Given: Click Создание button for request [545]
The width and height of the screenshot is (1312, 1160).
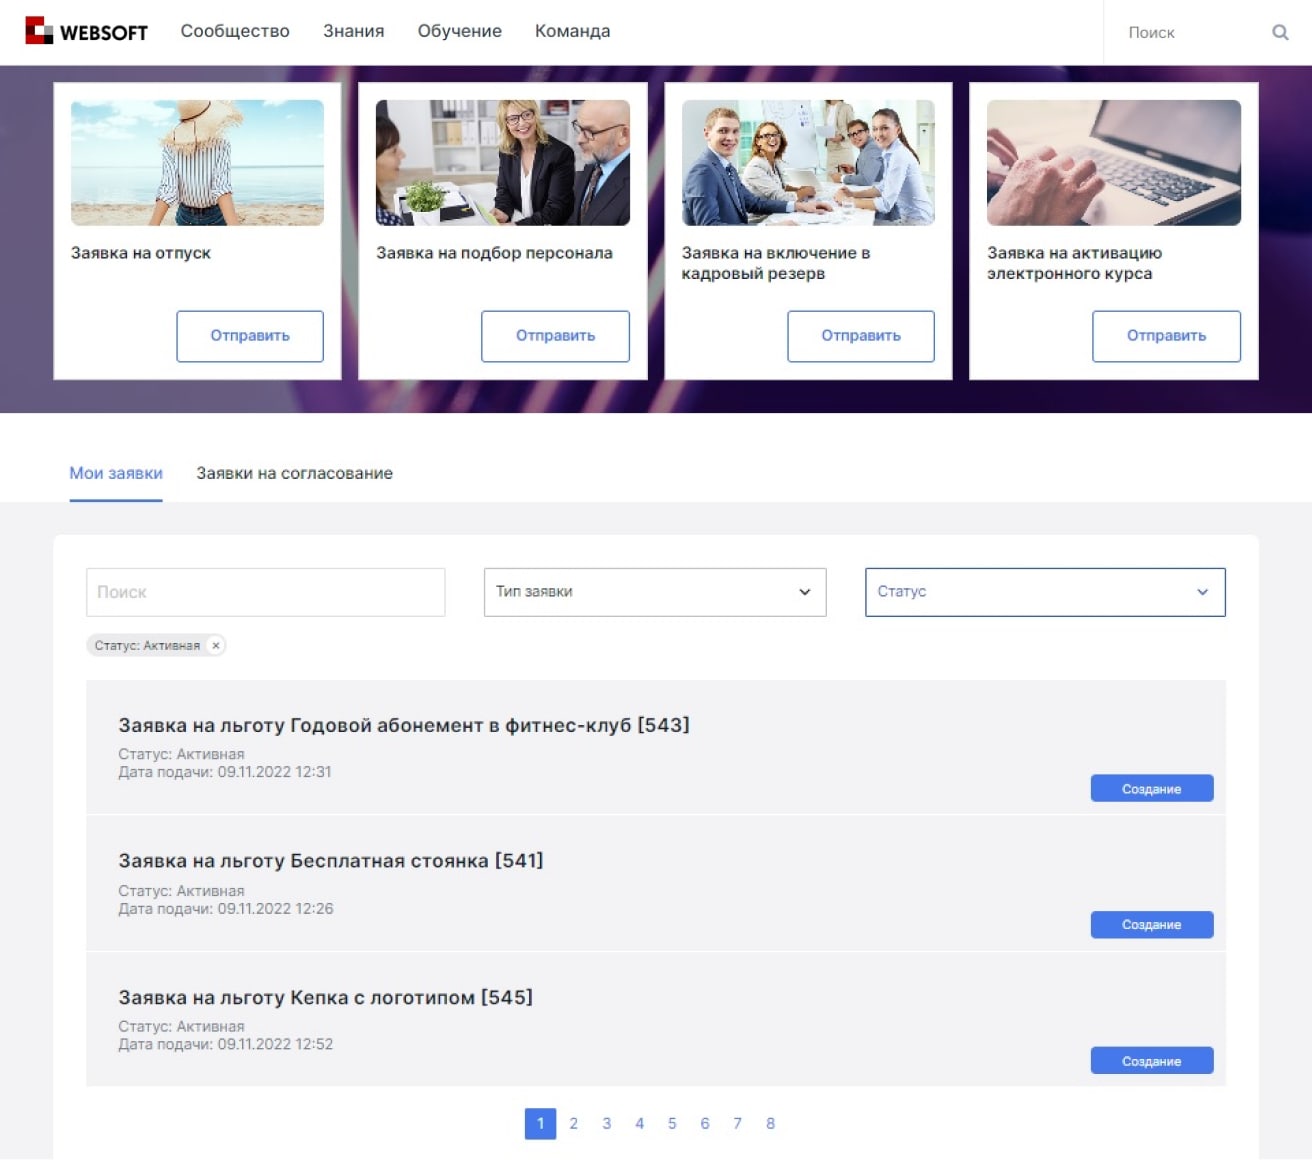Looking at the screenshot, I should pos(1152,1061).
